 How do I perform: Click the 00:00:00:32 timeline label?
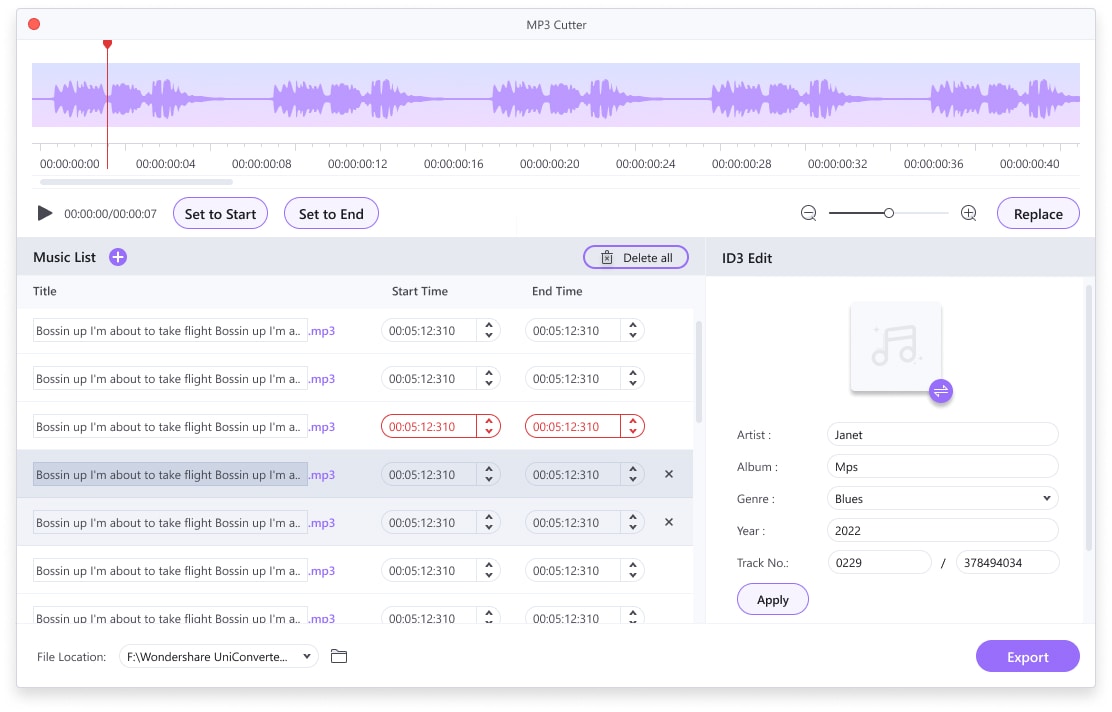[838, 164]
